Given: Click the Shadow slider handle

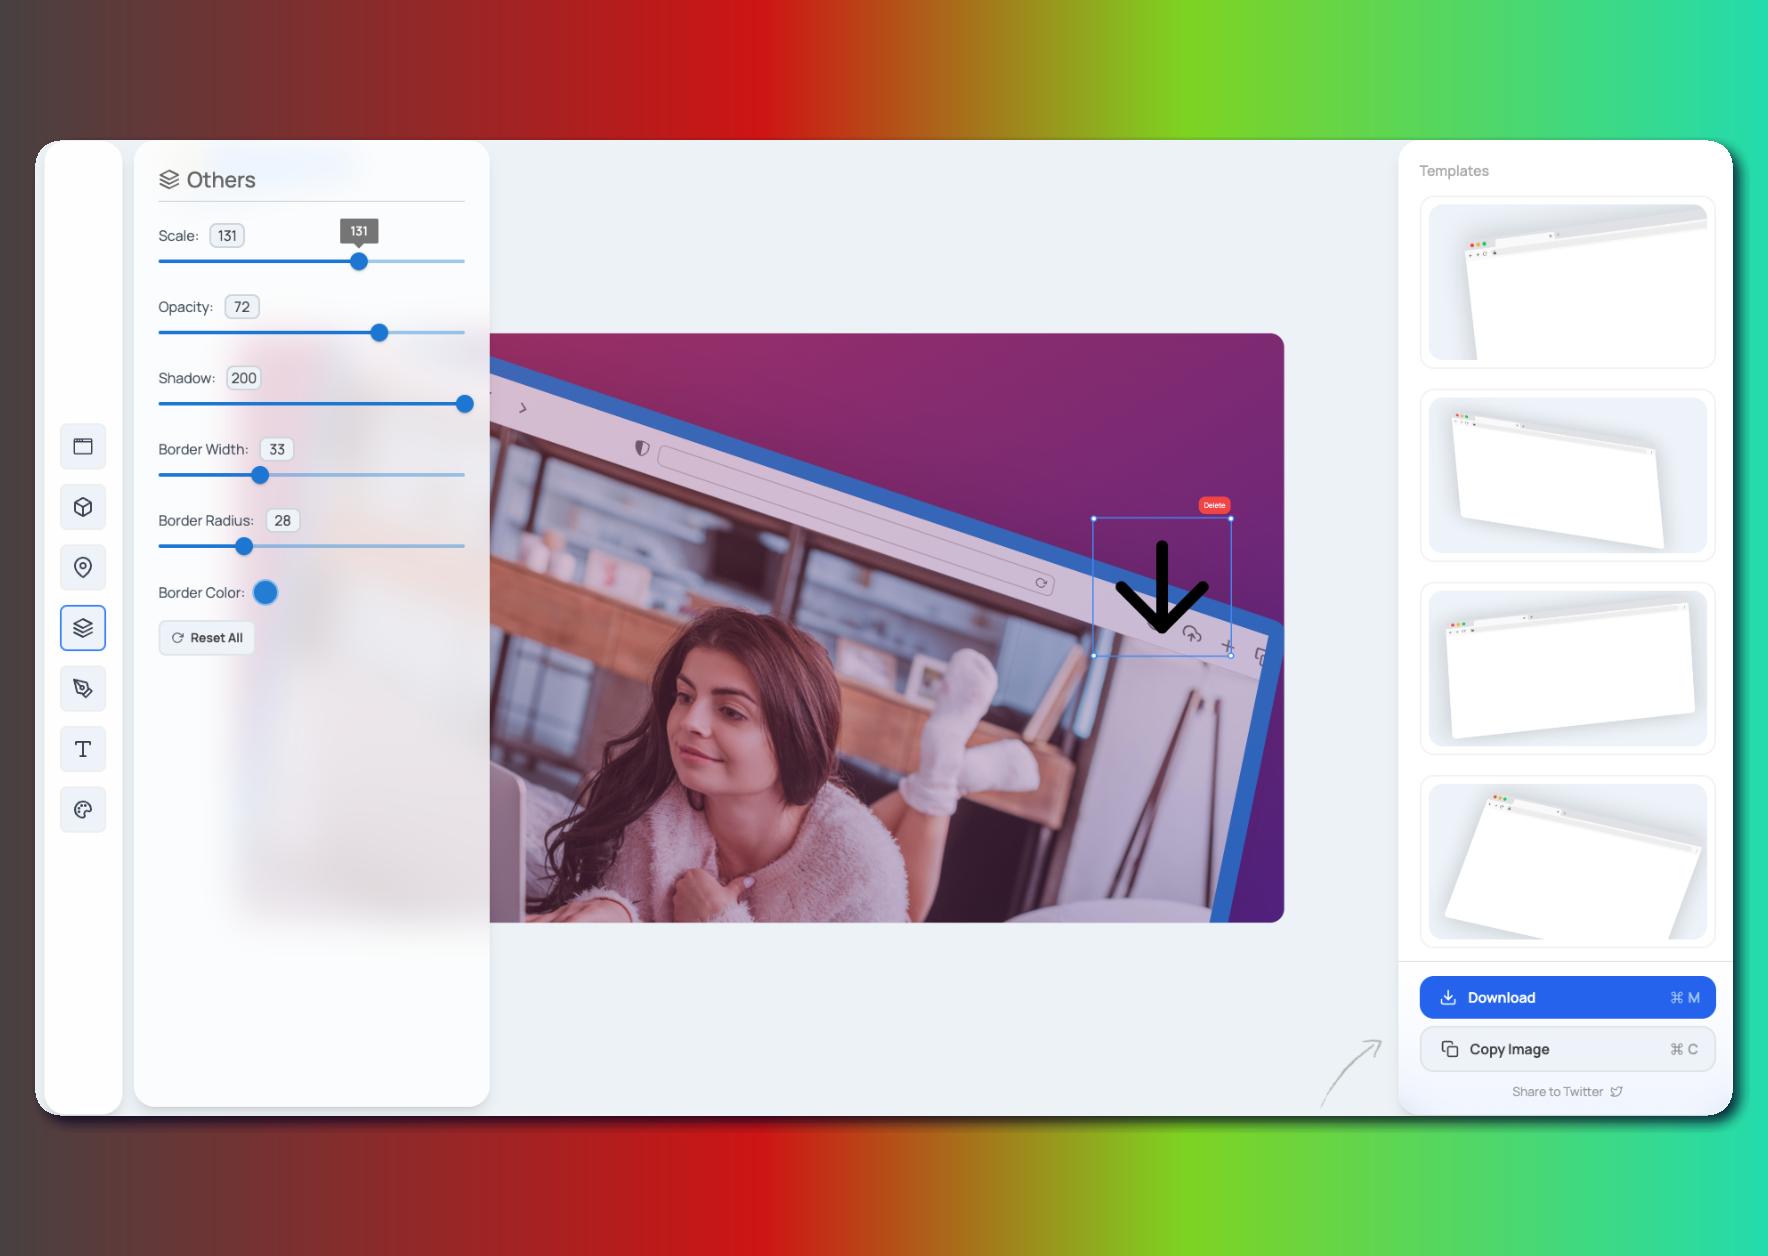Looking at the screenshot, I should 465,404.
